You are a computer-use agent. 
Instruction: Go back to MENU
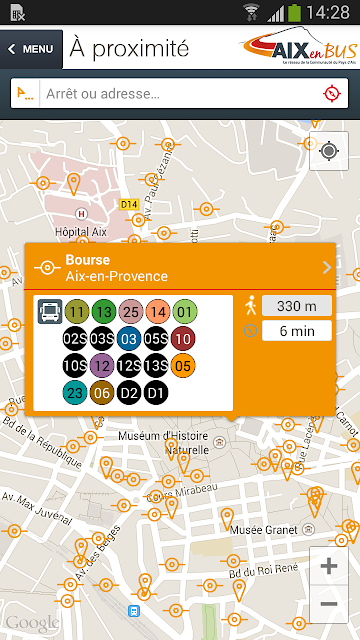point(31,49)
